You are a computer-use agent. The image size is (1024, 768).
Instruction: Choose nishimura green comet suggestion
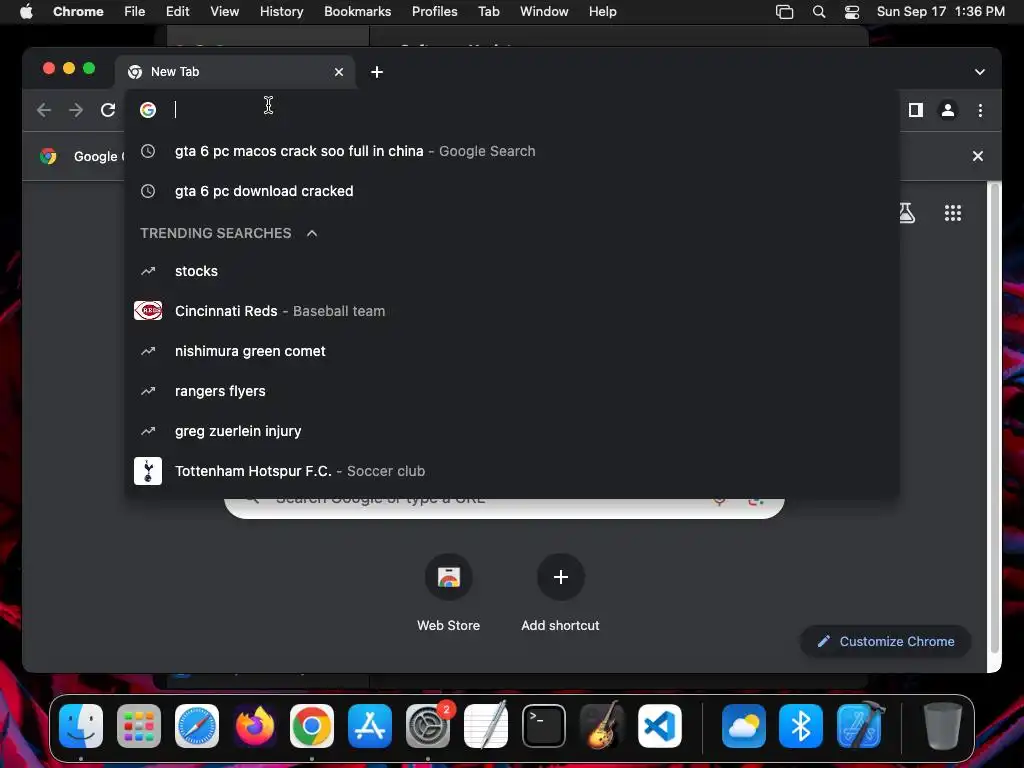(512, 351)
